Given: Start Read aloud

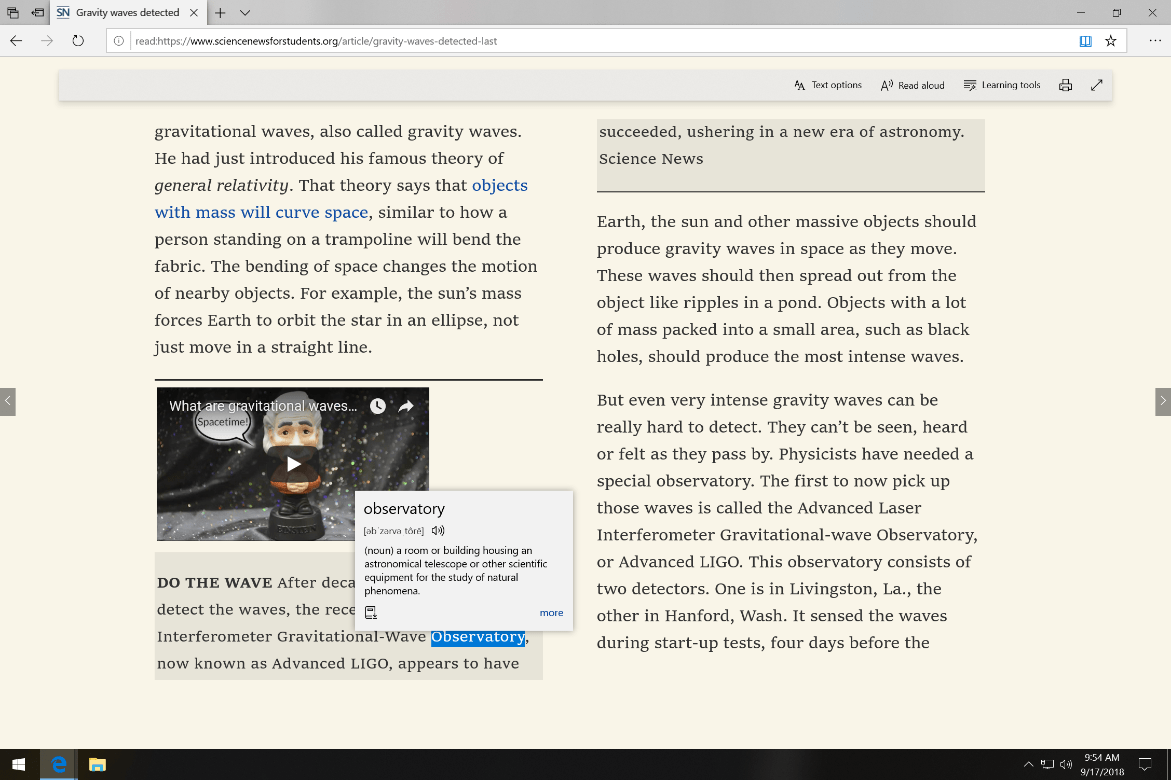Looking at the screenshot, I should (x=912, y=85).
